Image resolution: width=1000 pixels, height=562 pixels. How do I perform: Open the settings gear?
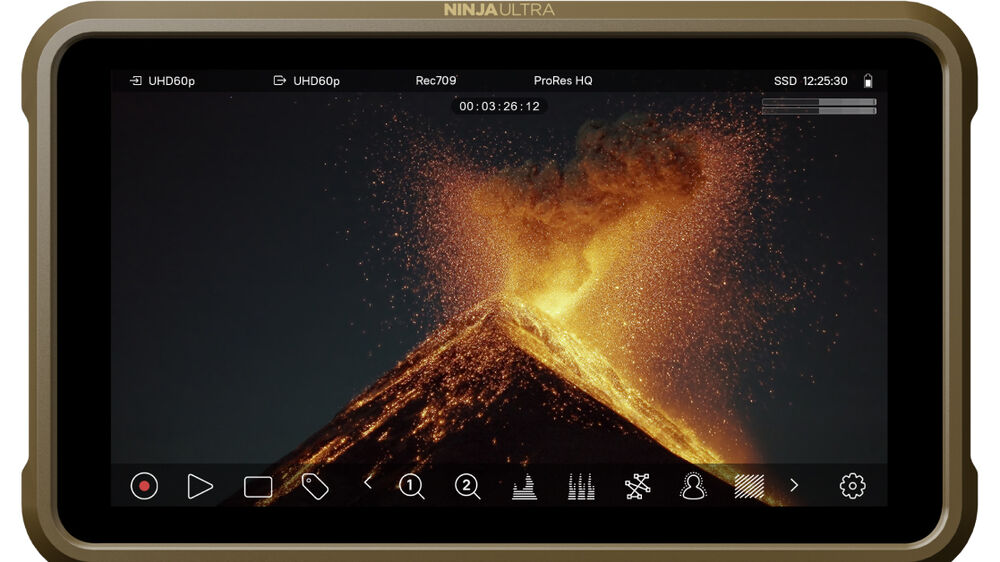tap(852, 486)
